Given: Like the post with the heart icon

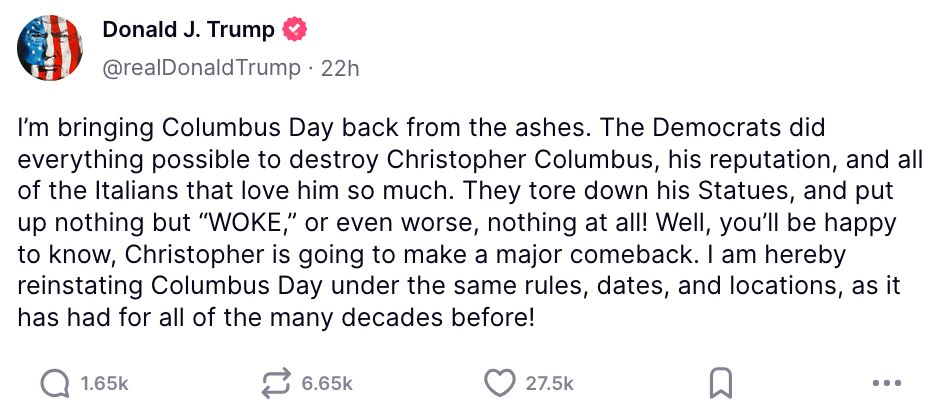Looking at the screenshot, I should coord(497,383).
